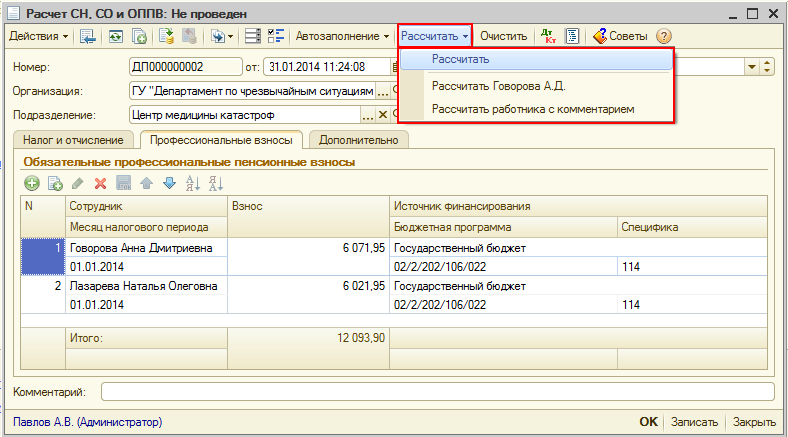This screenshot has height=437, width=788.
Task: Expand the Автозаполнение dropdown
Action: [x=342, y=36]
